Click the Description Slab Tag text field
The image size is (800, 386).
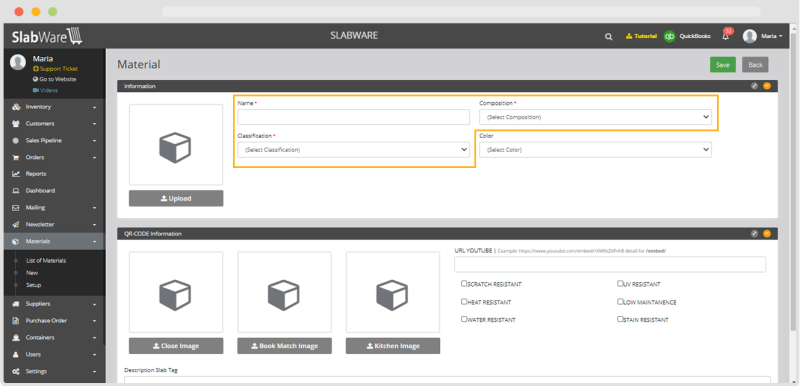[x=447, y=379]
